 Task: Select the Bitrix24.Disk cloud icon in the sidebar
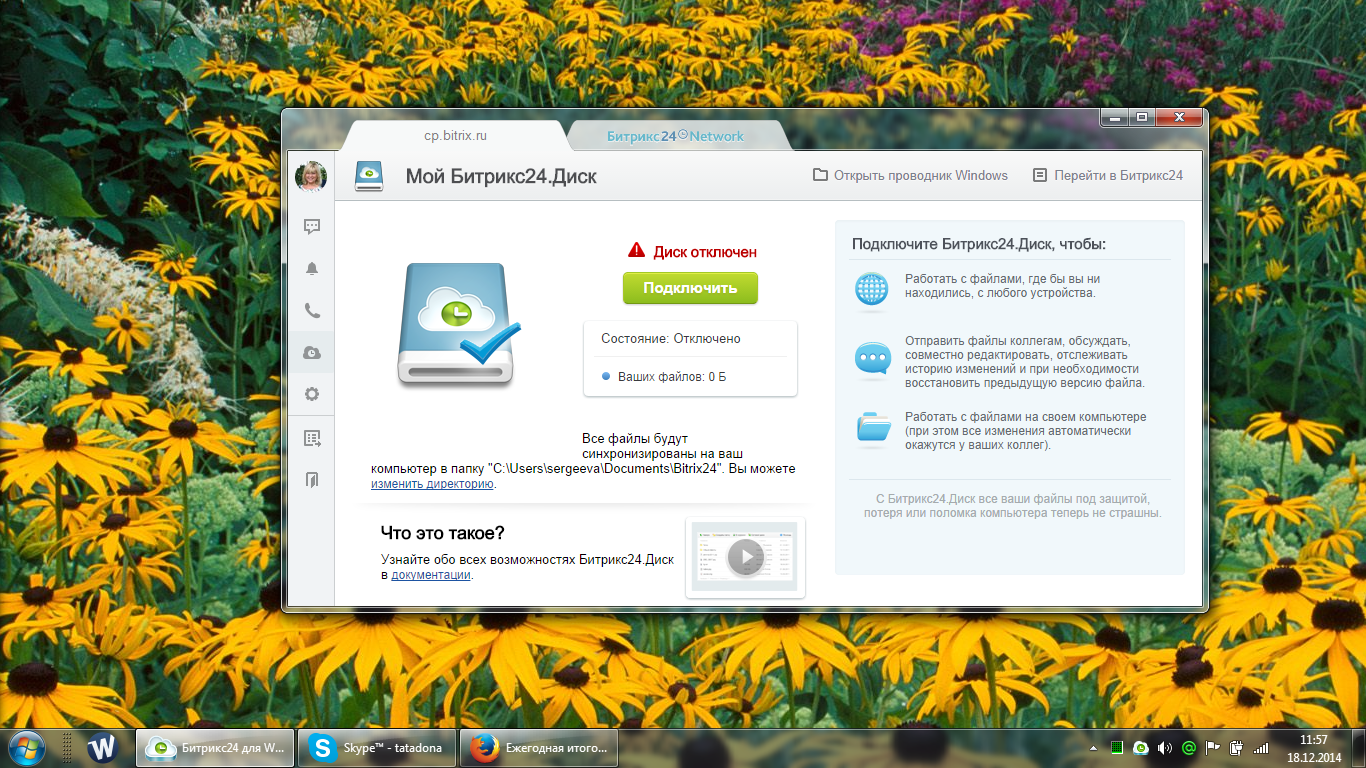[x=312, y=352]
